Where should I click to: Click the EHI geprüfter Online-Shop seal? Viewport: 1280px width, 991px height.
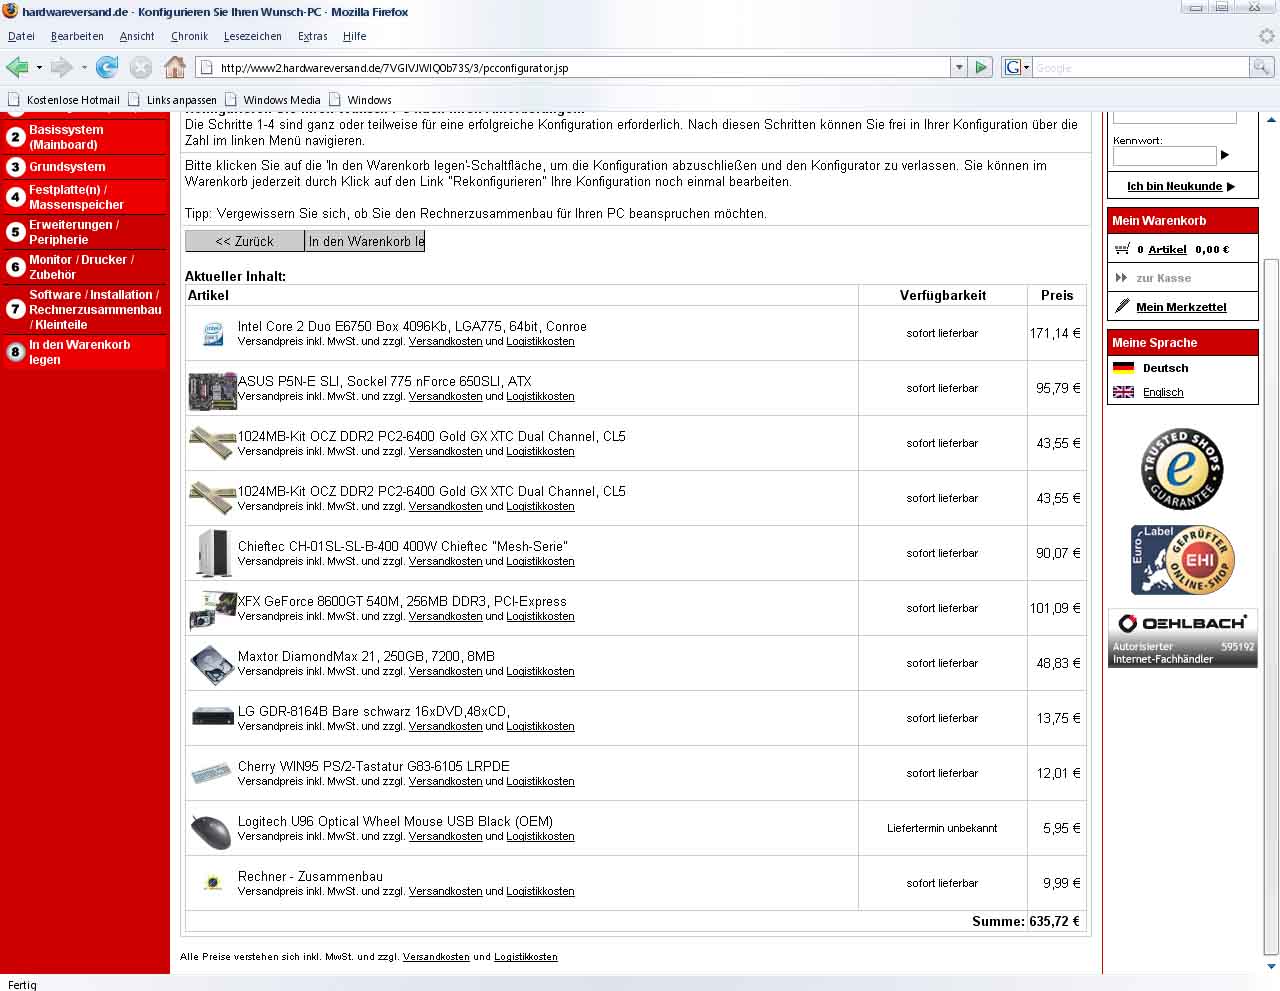[1182, 559]
